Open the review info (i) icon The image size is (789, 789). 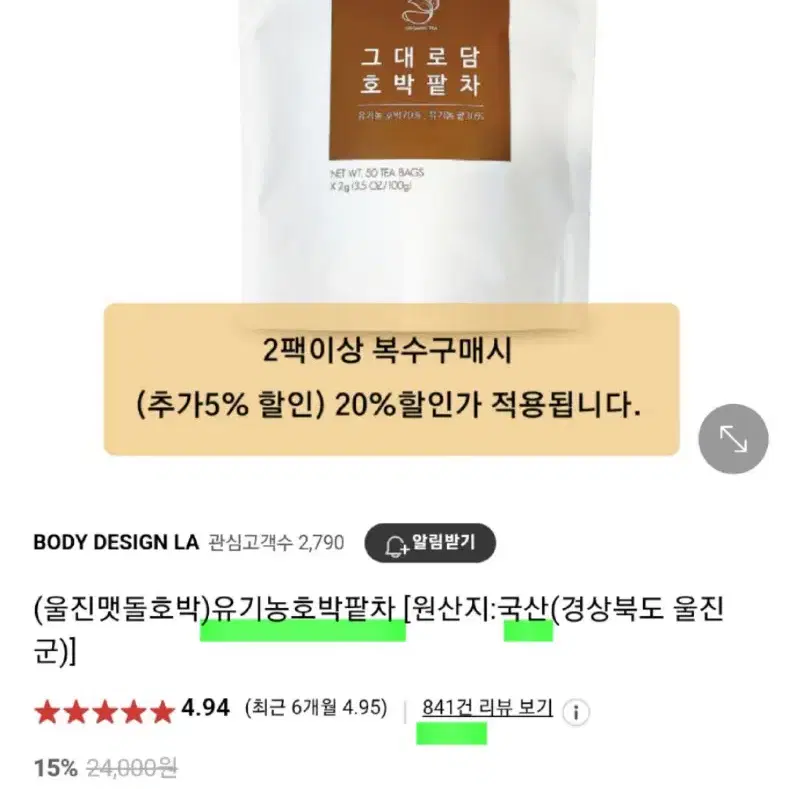point(576,712)
